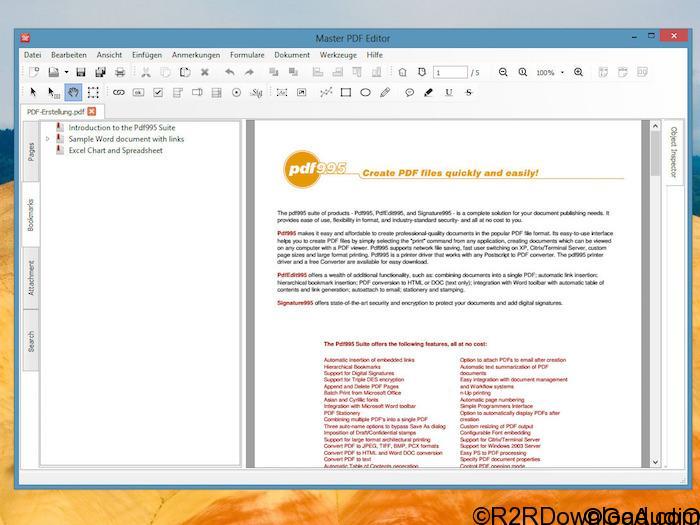700x525 pixels.
Task: Open the Werkzeuge menu
Action: tap(338, 55)
